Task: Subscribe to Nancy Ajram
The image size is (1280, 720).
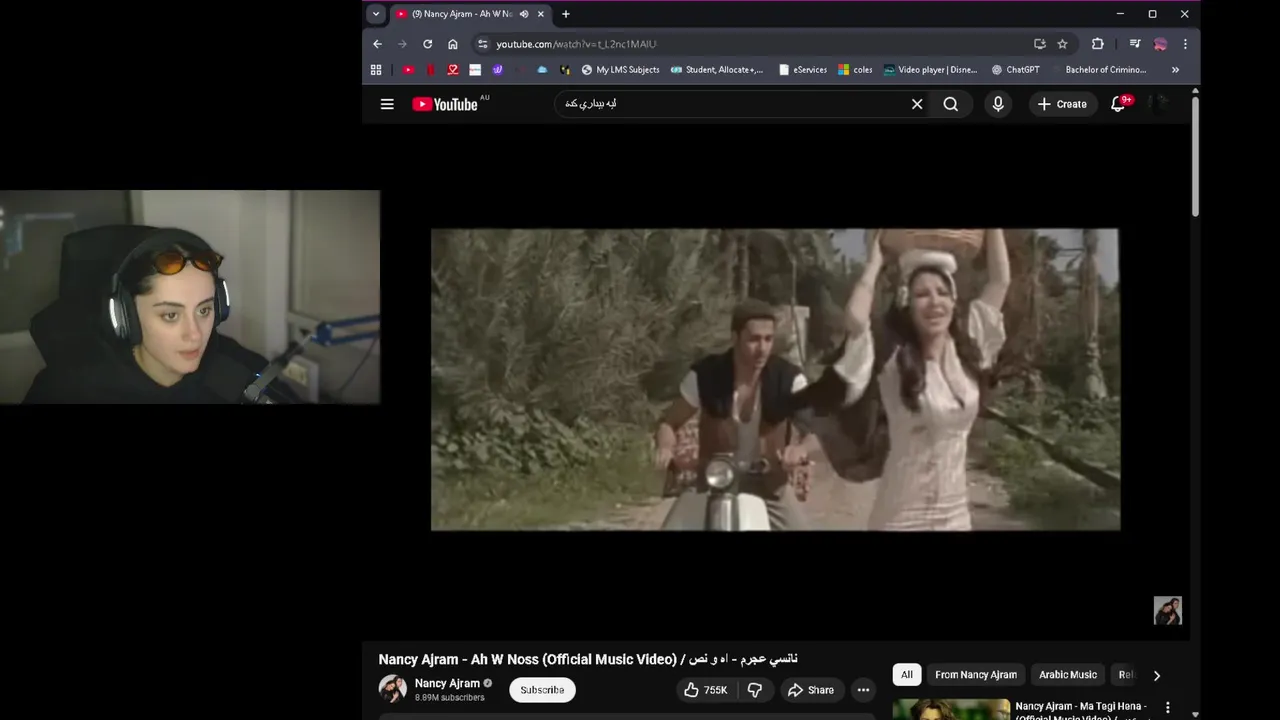Action: click(x=542, y=690)
